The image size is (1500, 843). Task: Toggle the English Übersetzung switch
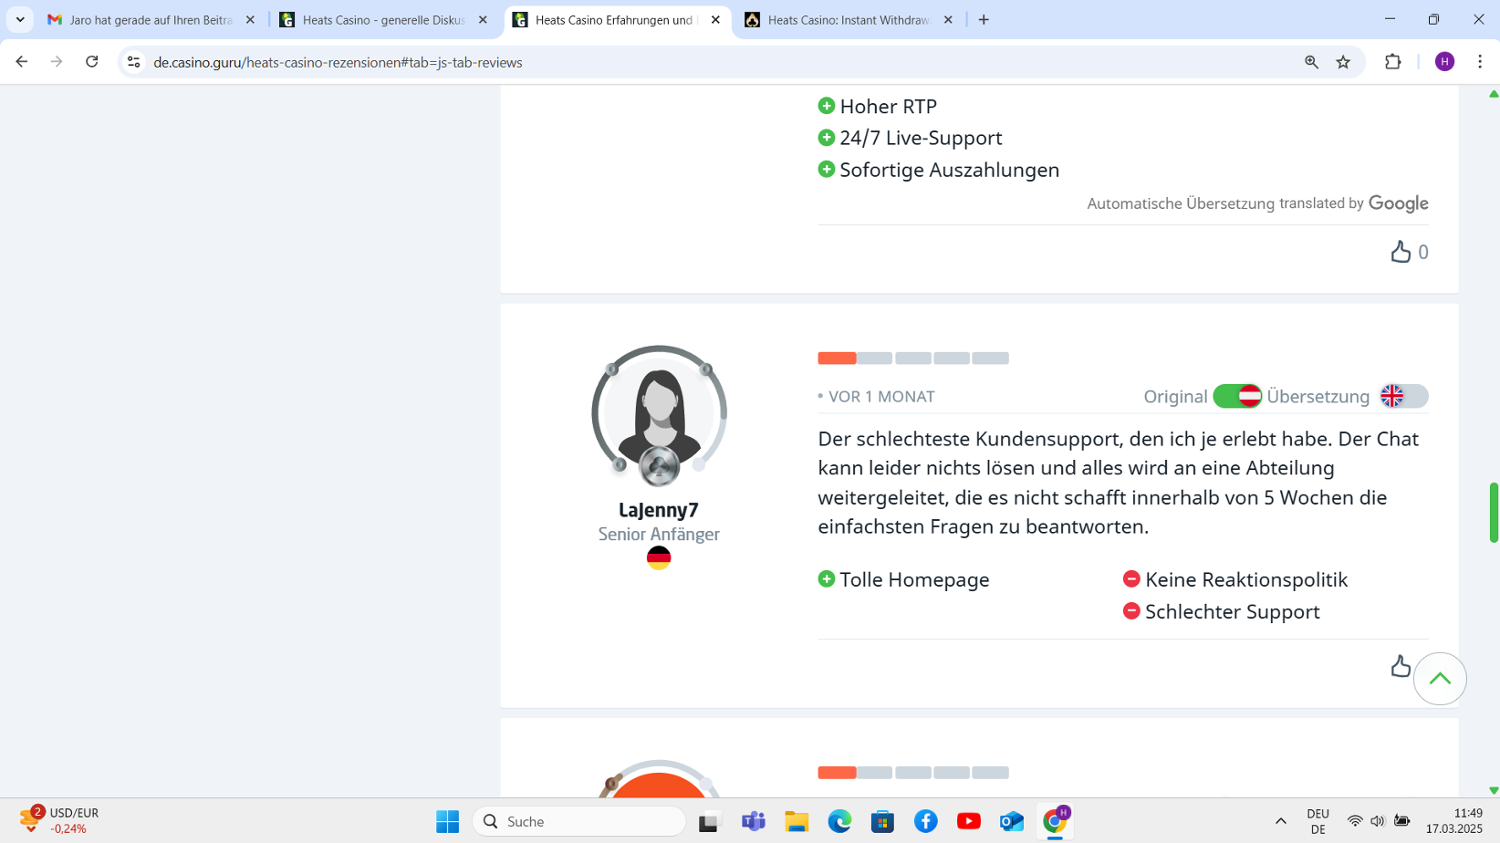1403,396
